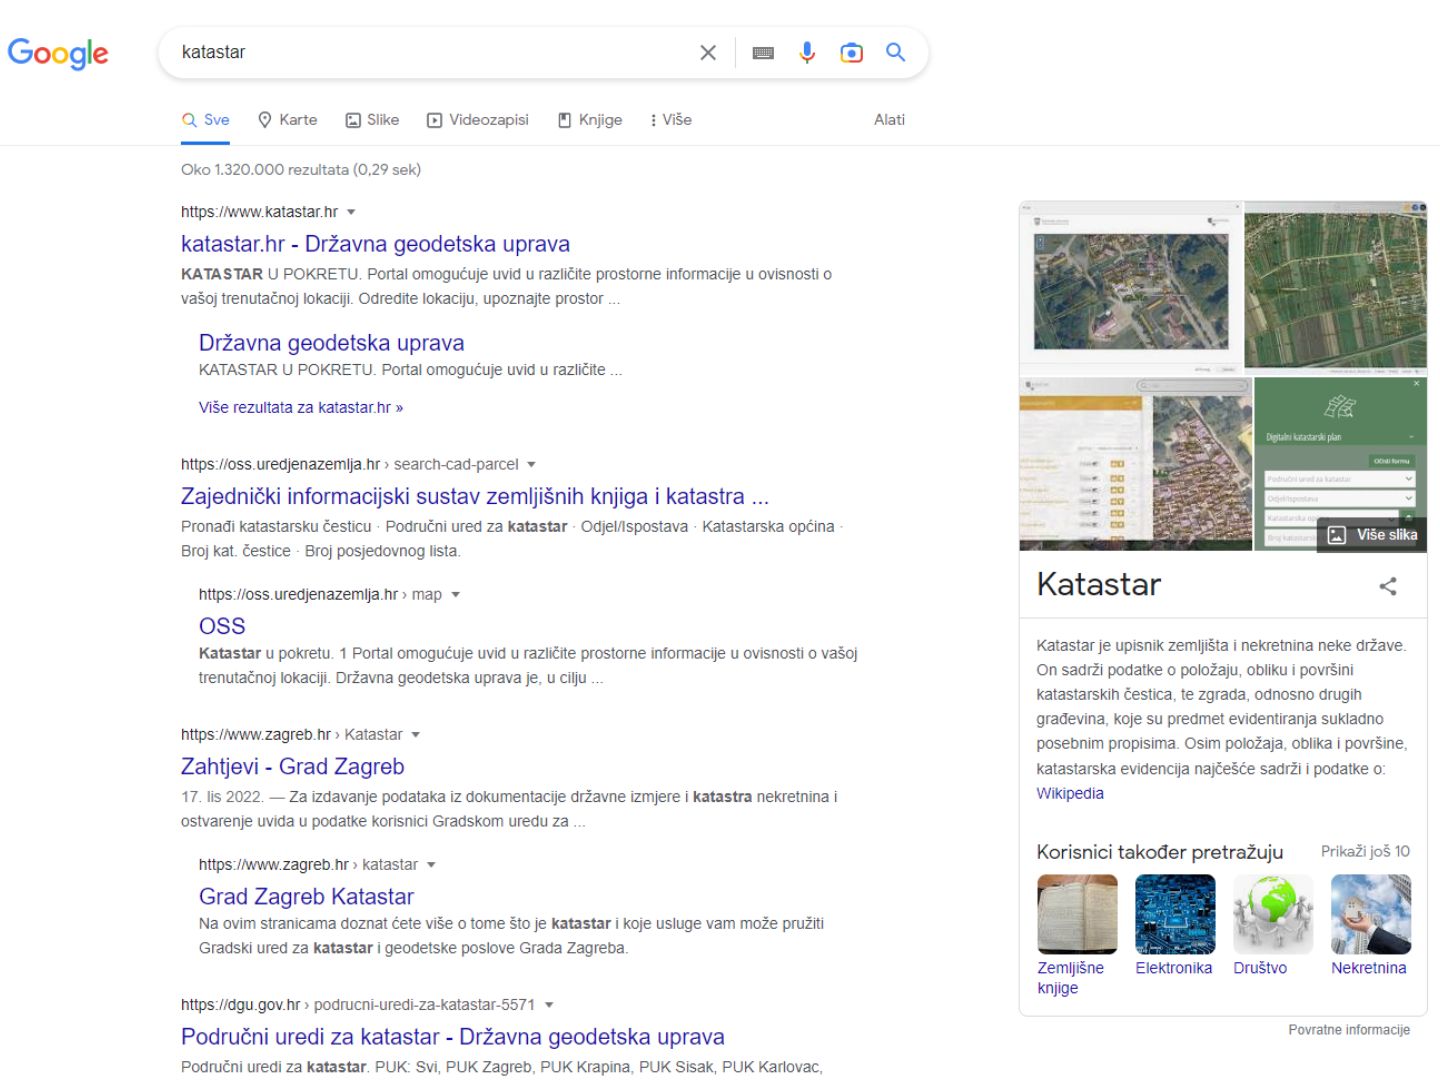Open Više rezultata za katastar.hr link

tap(301, 408)
